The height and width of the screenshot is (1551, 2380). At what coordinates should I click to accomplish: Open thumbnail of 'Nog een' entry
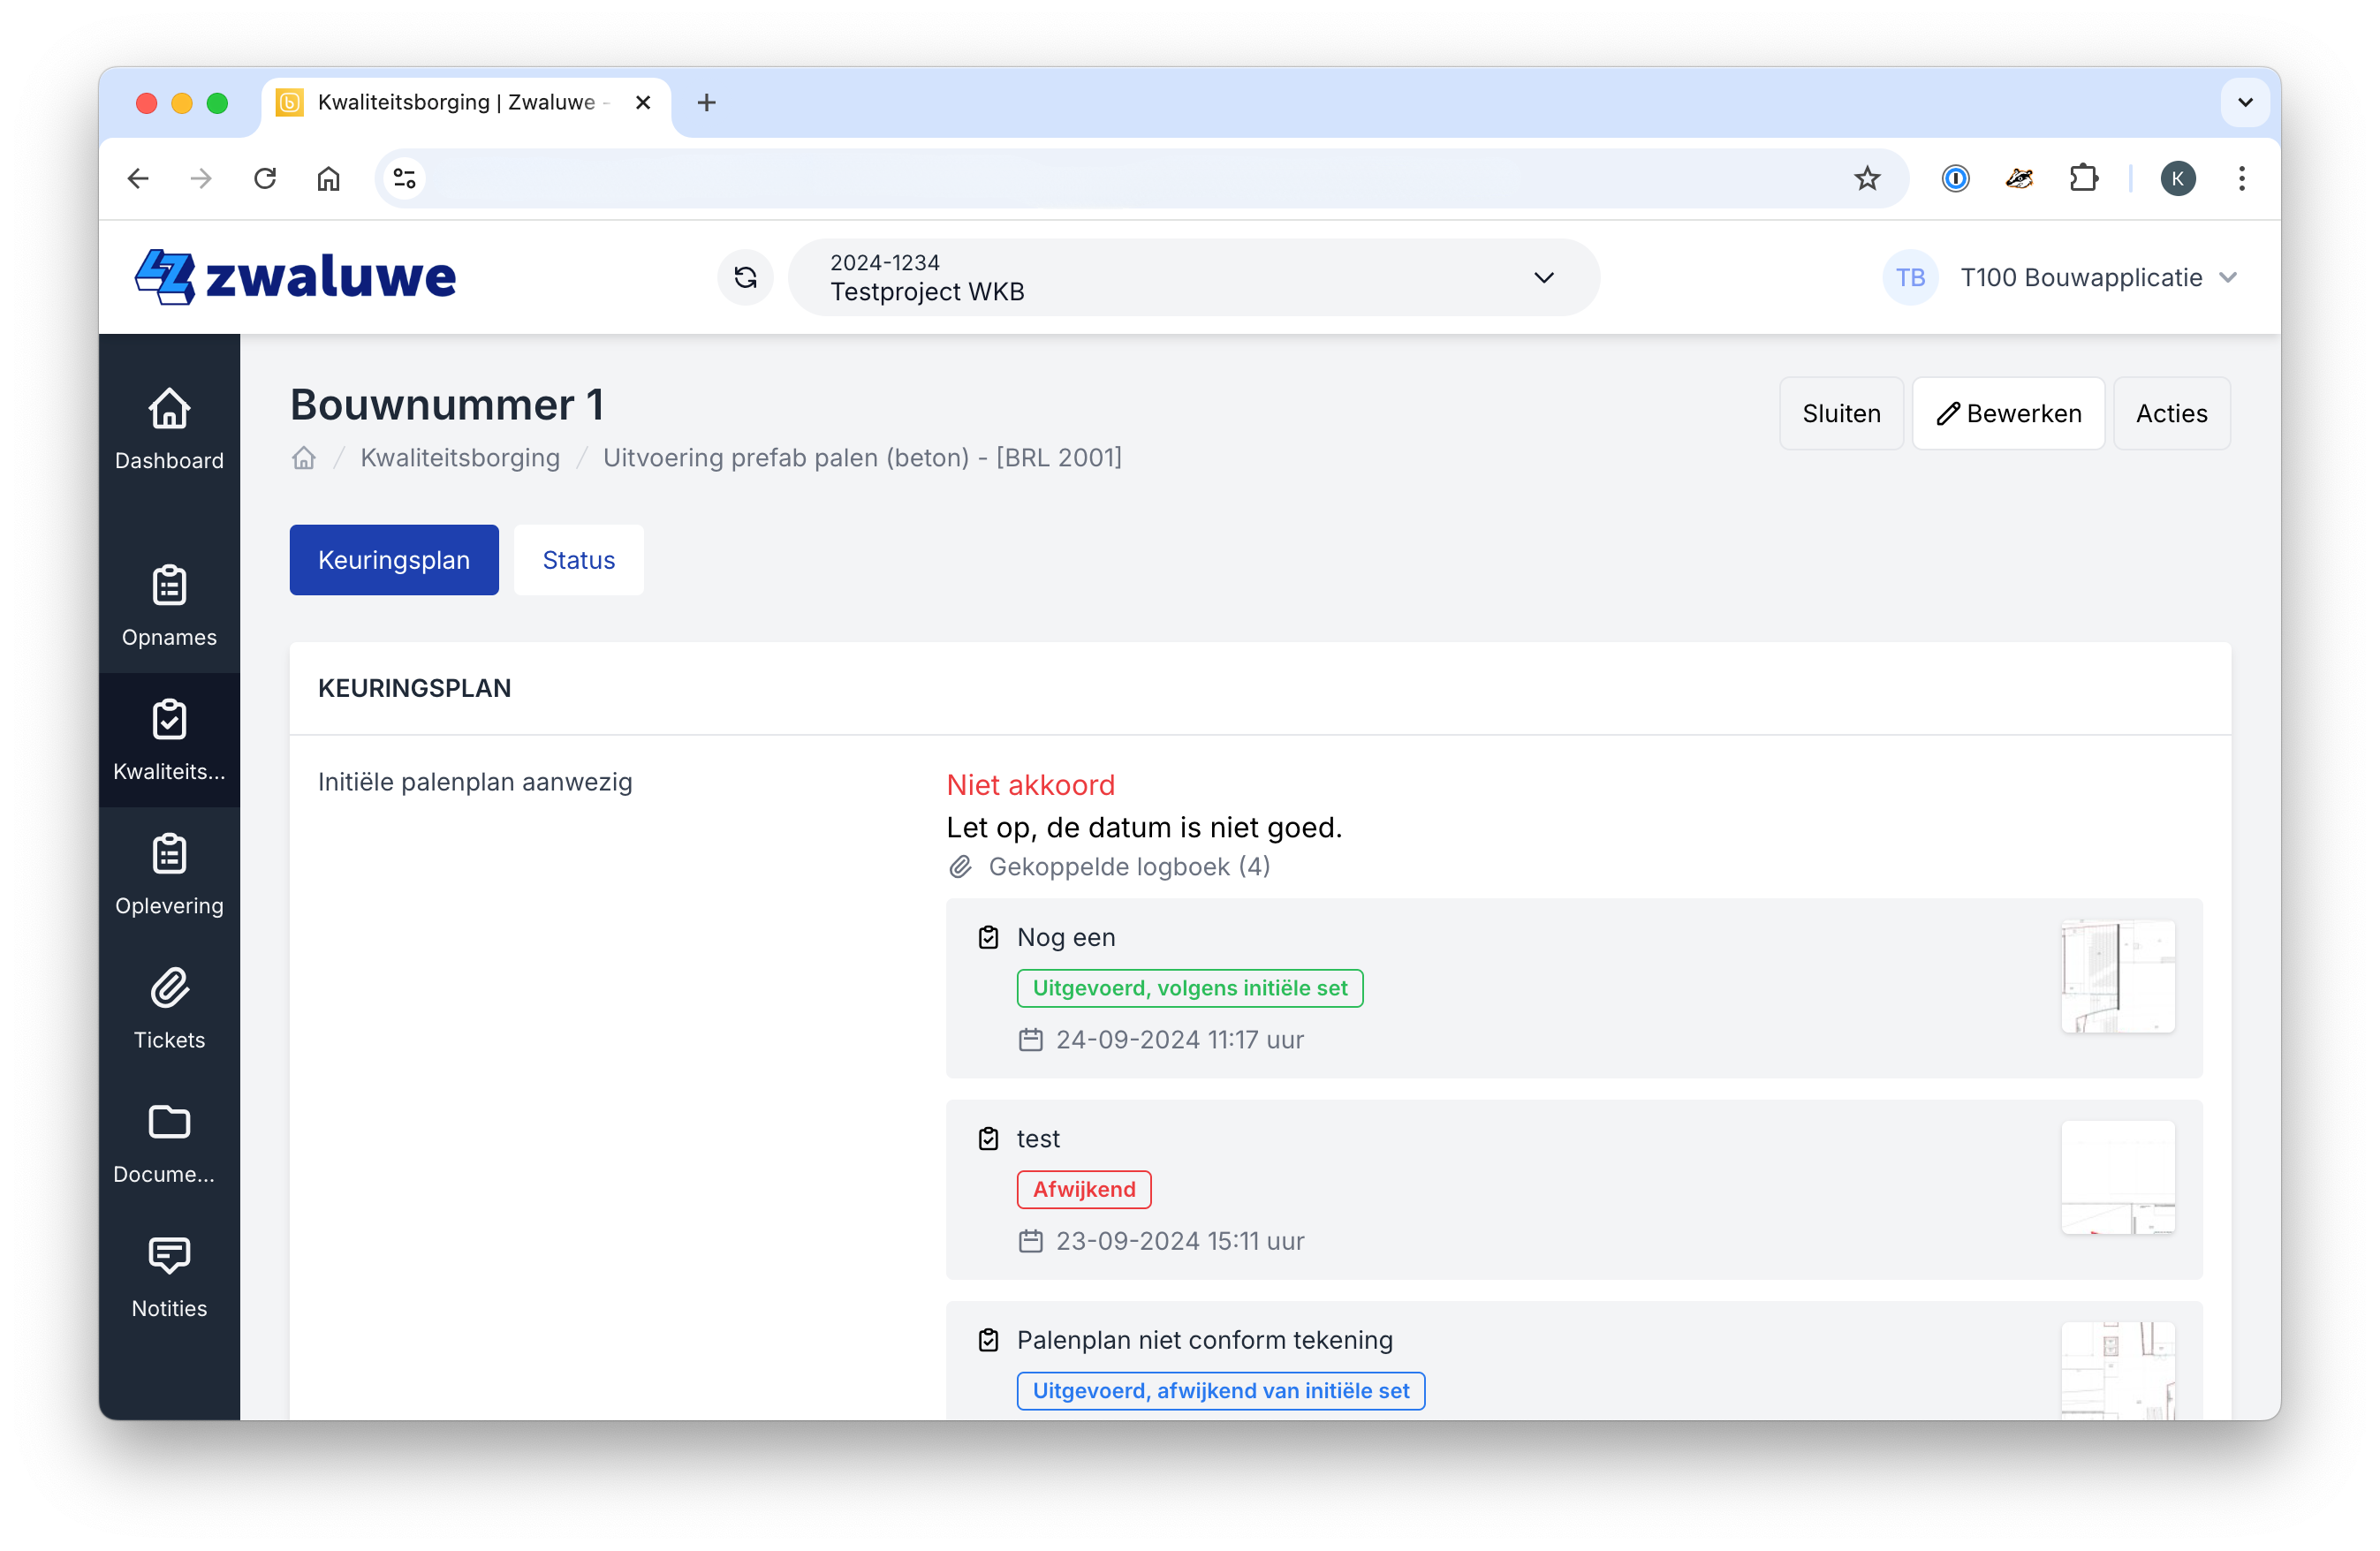[2117, 976]
